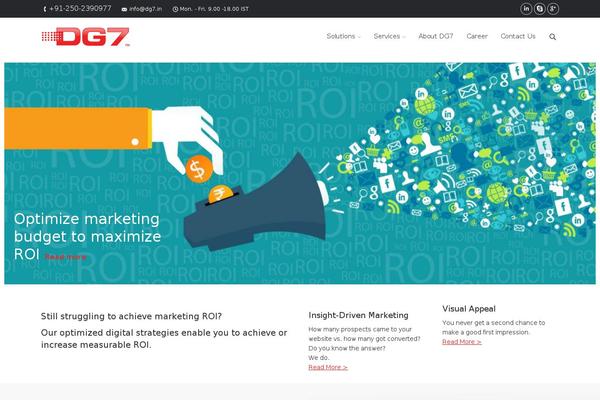Viewport: 600px width, 400px height.
Task: Expand the Solutions dropdown menu
Action: coord(343,36)
